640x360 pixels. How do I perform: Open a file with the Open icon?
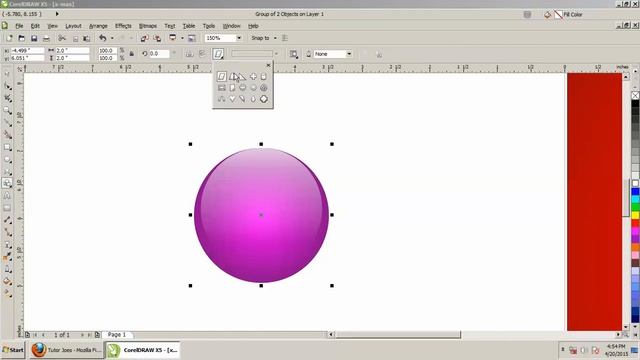pyautogui.click(x=22, y=38)
